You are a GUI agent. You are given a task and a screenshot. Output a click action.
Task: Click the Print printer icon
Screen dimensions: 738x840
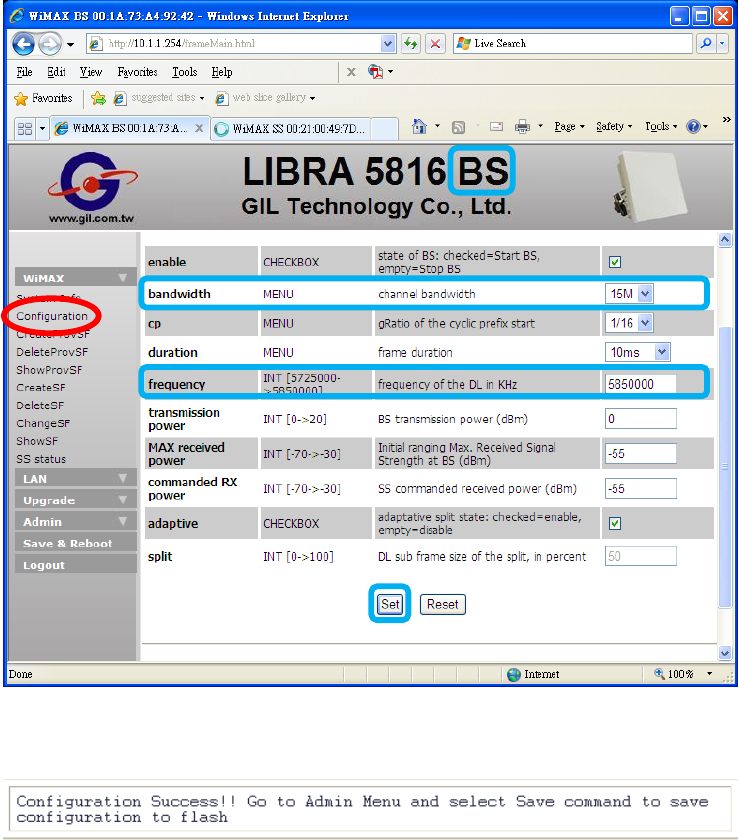(x=522, y=127)
